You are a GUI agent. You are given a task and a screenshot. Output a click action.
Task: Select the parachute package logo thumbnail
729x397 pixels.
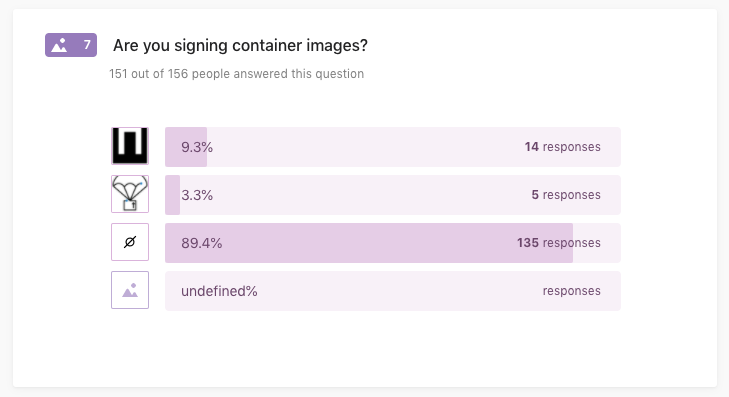pyautogui.click(x=130, y=194)
